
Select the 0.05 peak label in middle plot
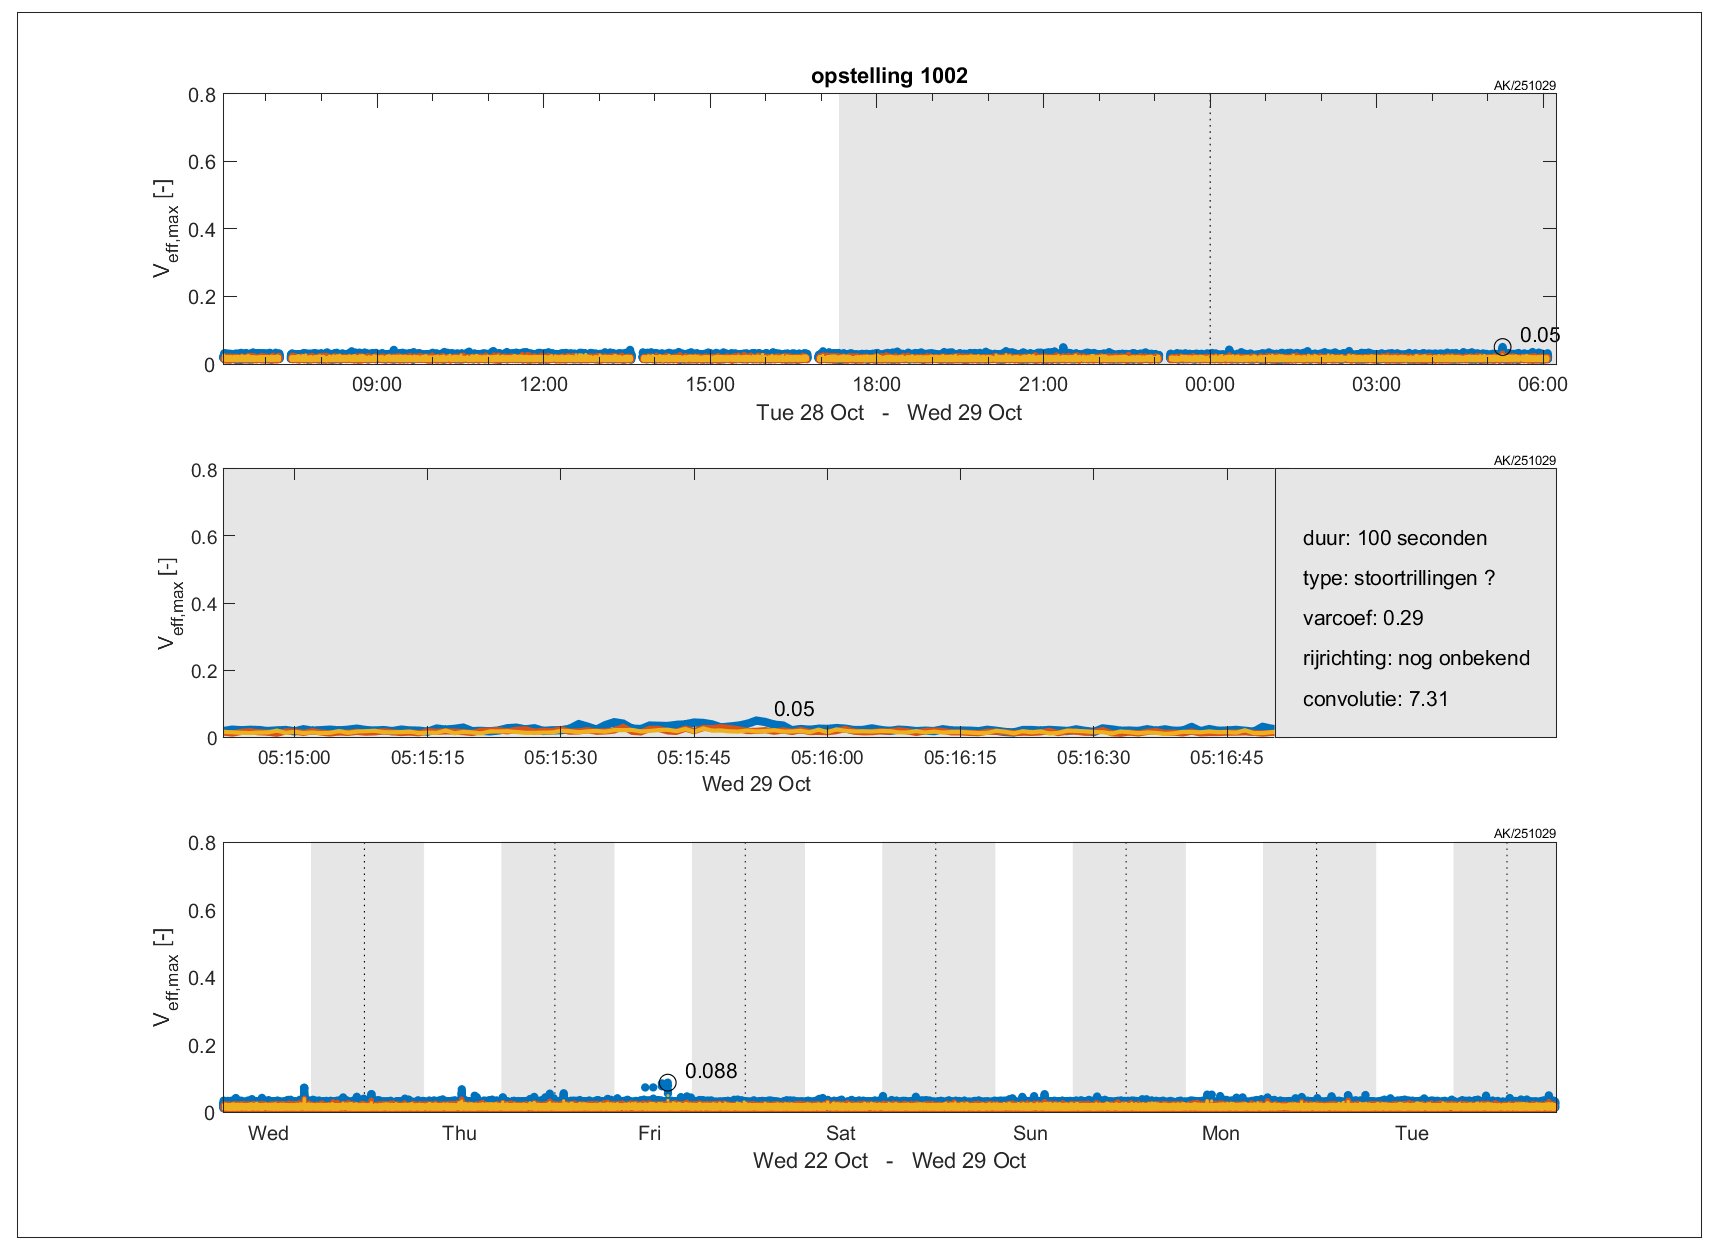(x=794, y=709)
